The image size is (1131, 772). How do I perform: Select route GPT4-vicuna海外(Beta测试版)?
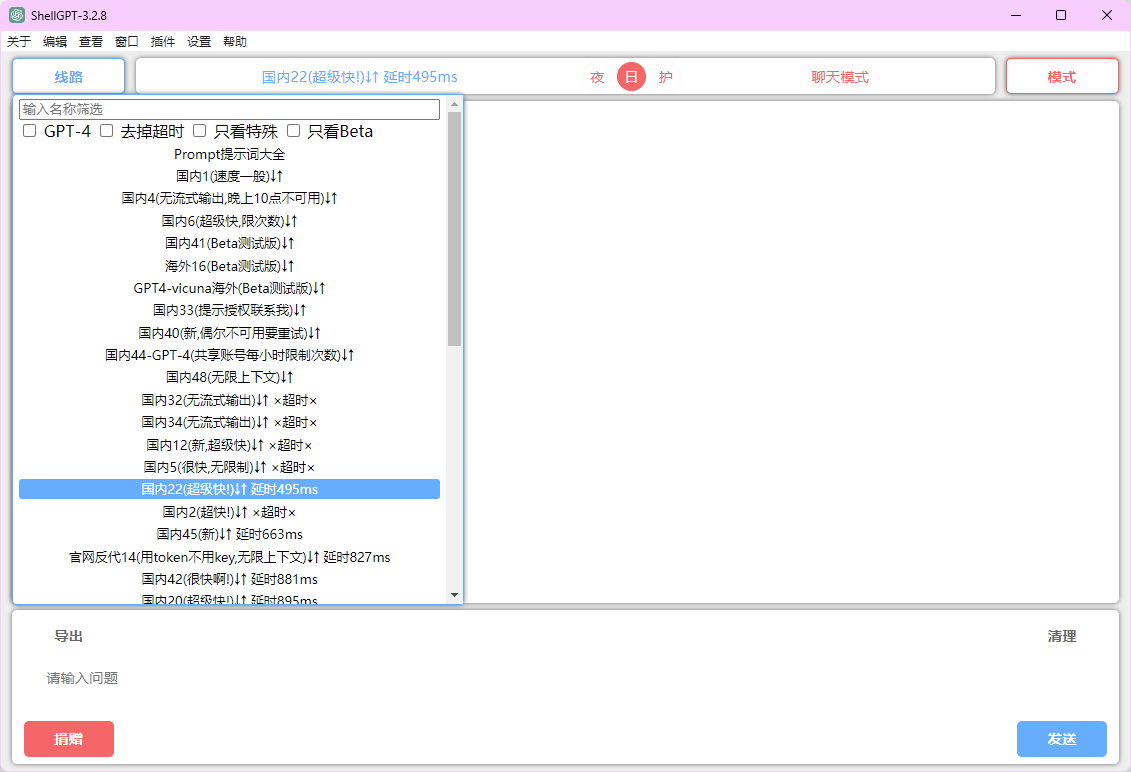[x=229, y=289]
